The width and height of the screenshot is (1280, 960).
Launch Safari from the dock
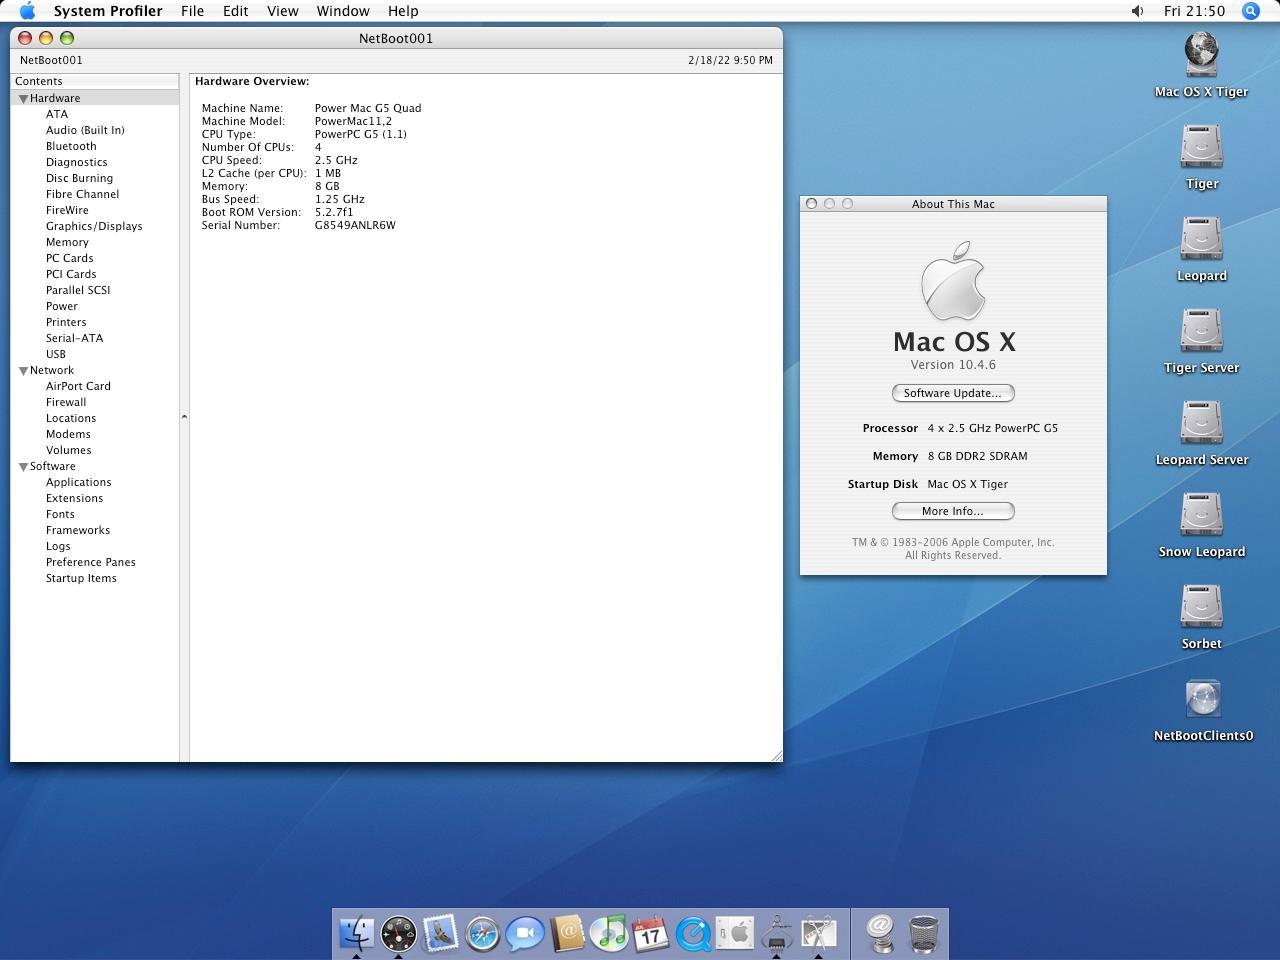pyautogui.click(x=482, y=934)
